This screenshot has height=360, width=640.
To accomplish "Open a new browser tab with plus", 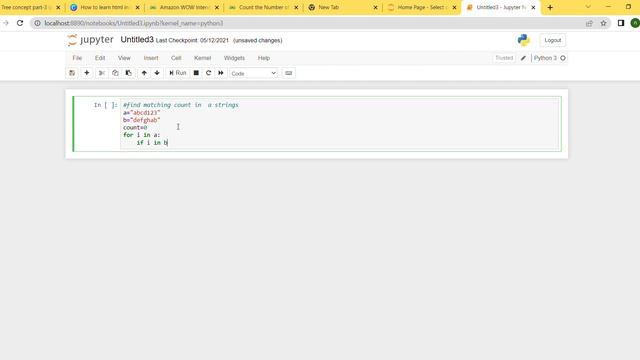I will (550, 7).
